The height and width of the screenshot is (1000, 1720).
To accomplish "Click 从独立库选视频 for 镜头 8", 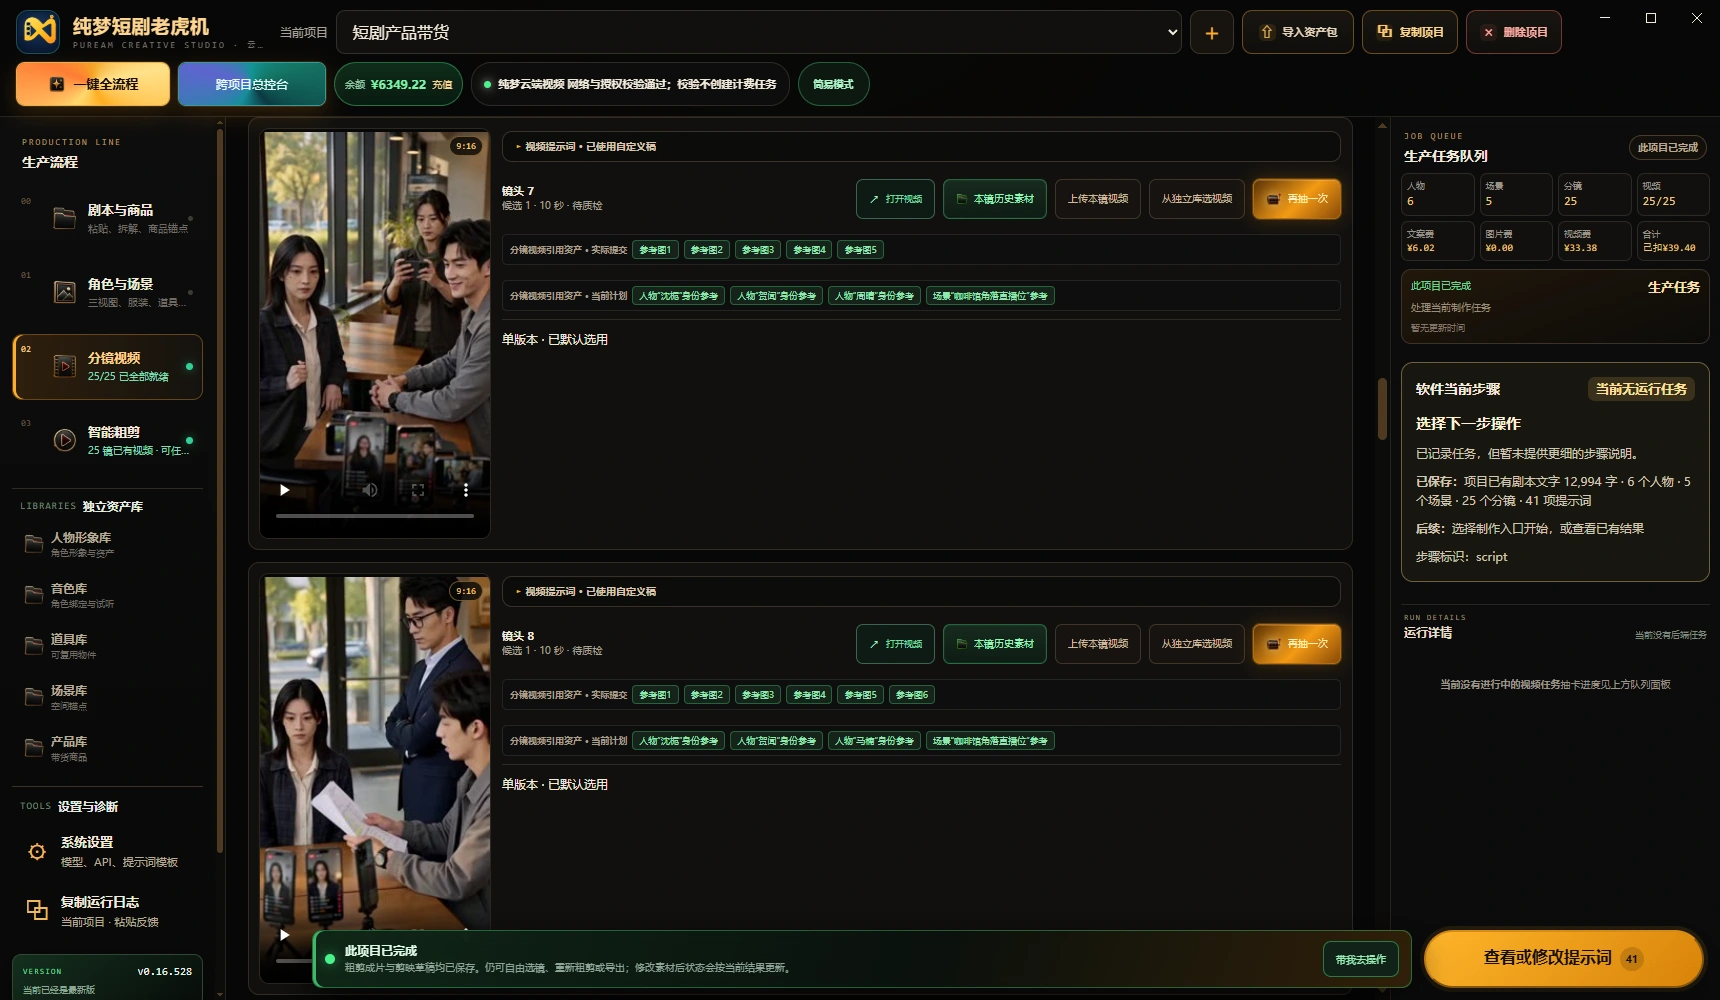I will pyautogui.click(x=1197, y=644).
